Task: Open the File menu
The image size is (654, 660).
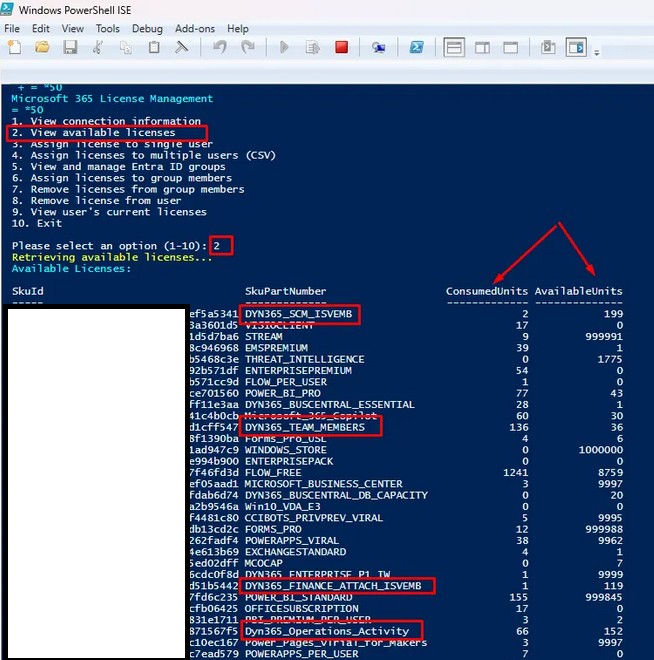Action: pos(12,29)
